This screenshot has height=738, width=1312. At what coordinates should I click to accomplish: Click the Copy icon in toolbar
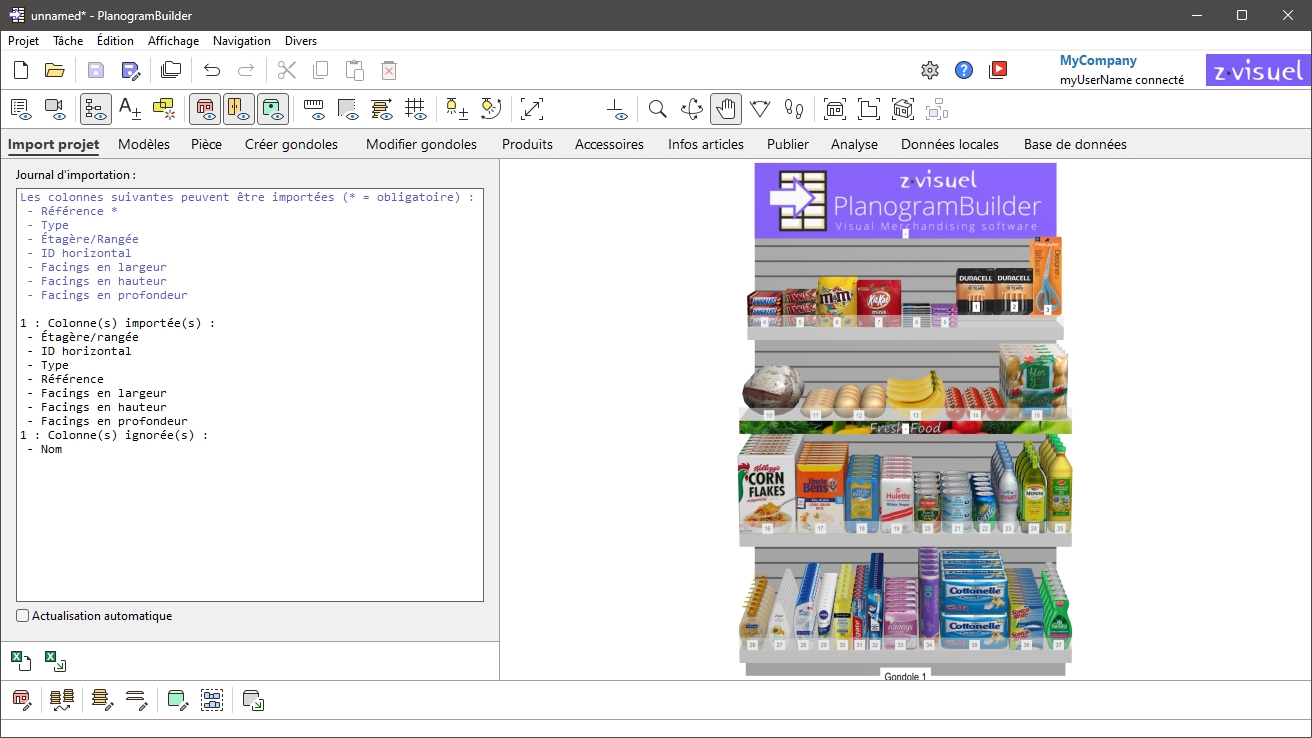pos(320,70)
